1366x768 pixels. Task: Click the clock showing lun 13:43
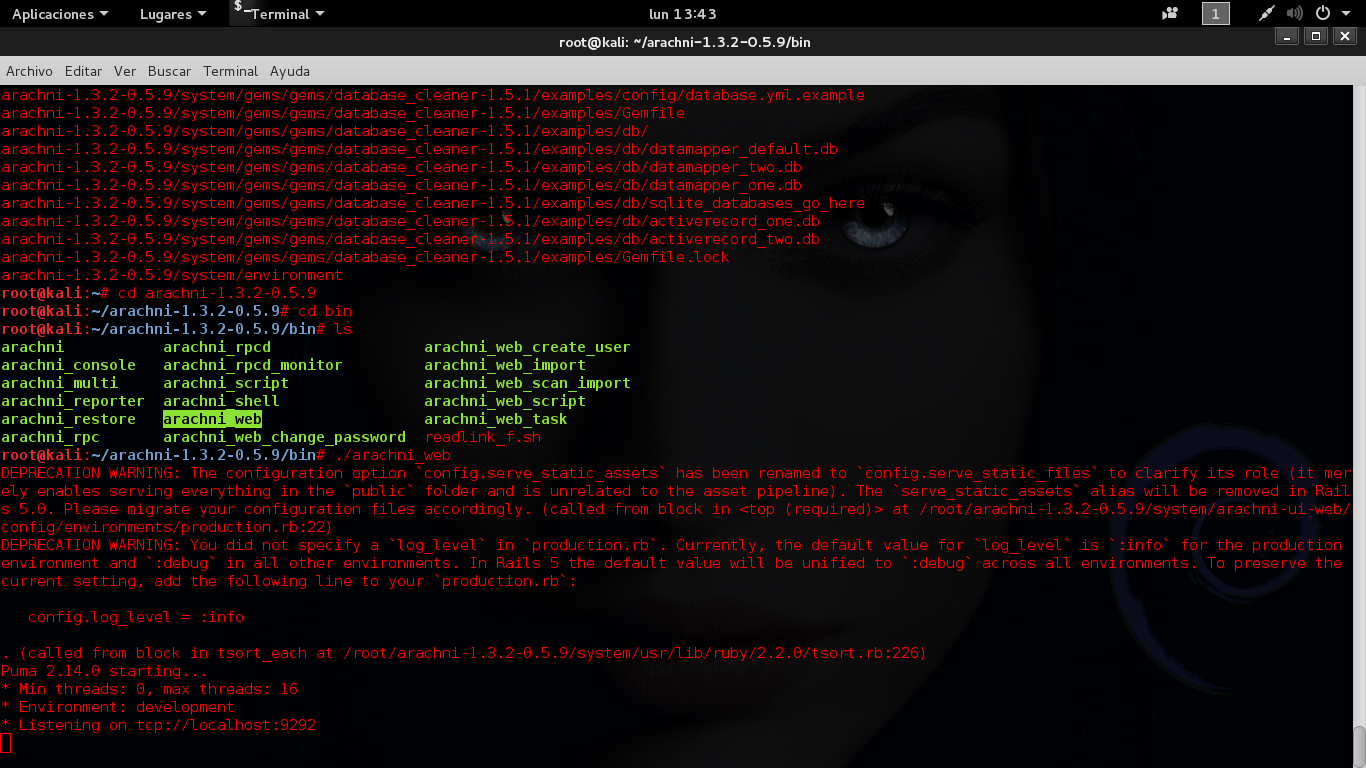tap(683, 14)
